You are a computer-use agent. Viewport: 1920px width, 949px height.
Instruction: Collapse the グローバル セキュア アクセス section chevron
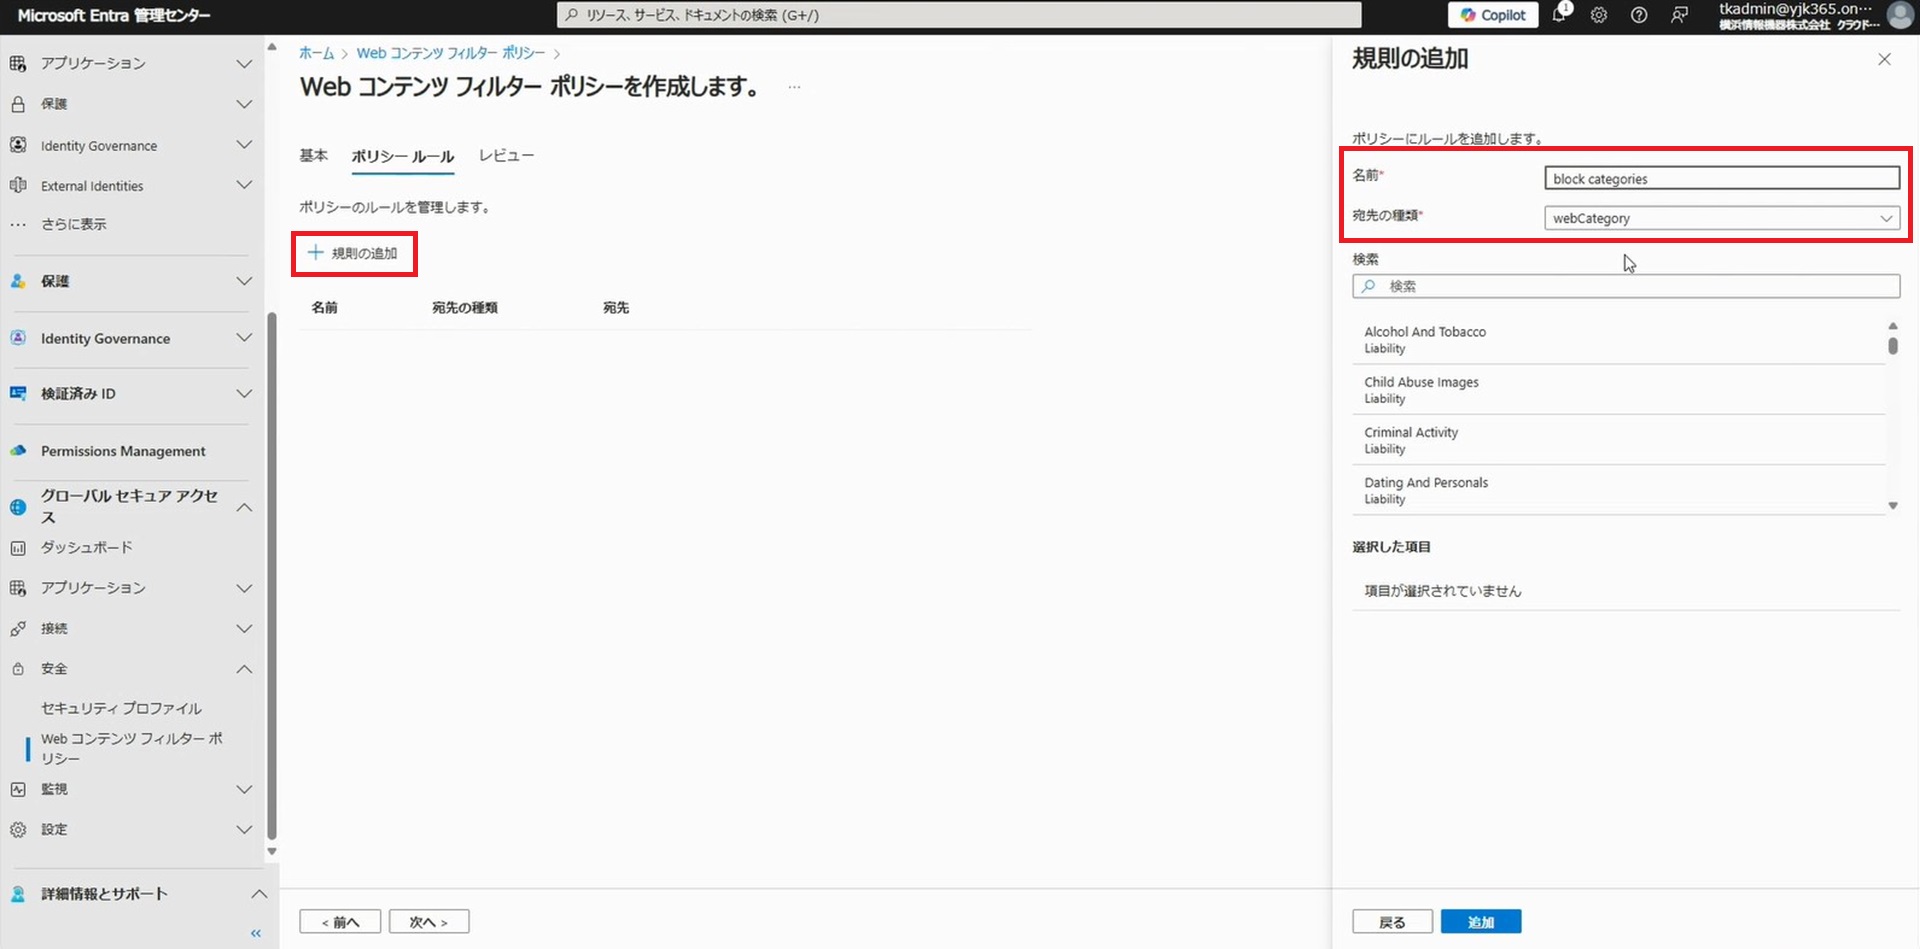(244, 507)
